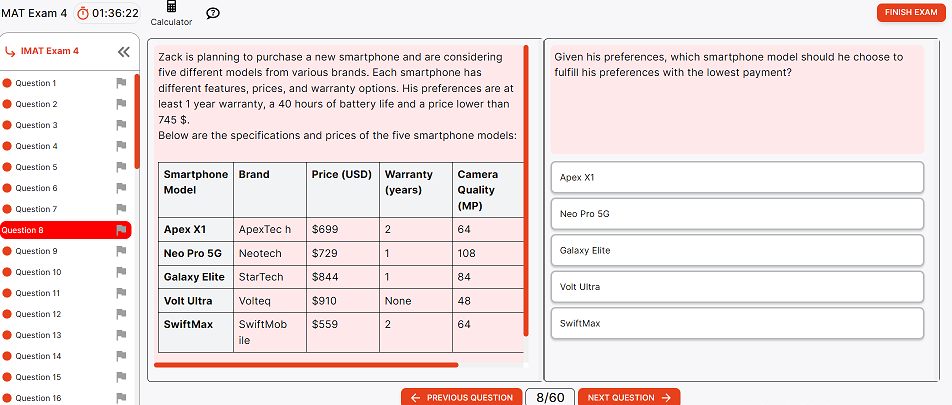
Task: Choose the Neo Pro 5G answer option
Action: (x=737, y=214)
